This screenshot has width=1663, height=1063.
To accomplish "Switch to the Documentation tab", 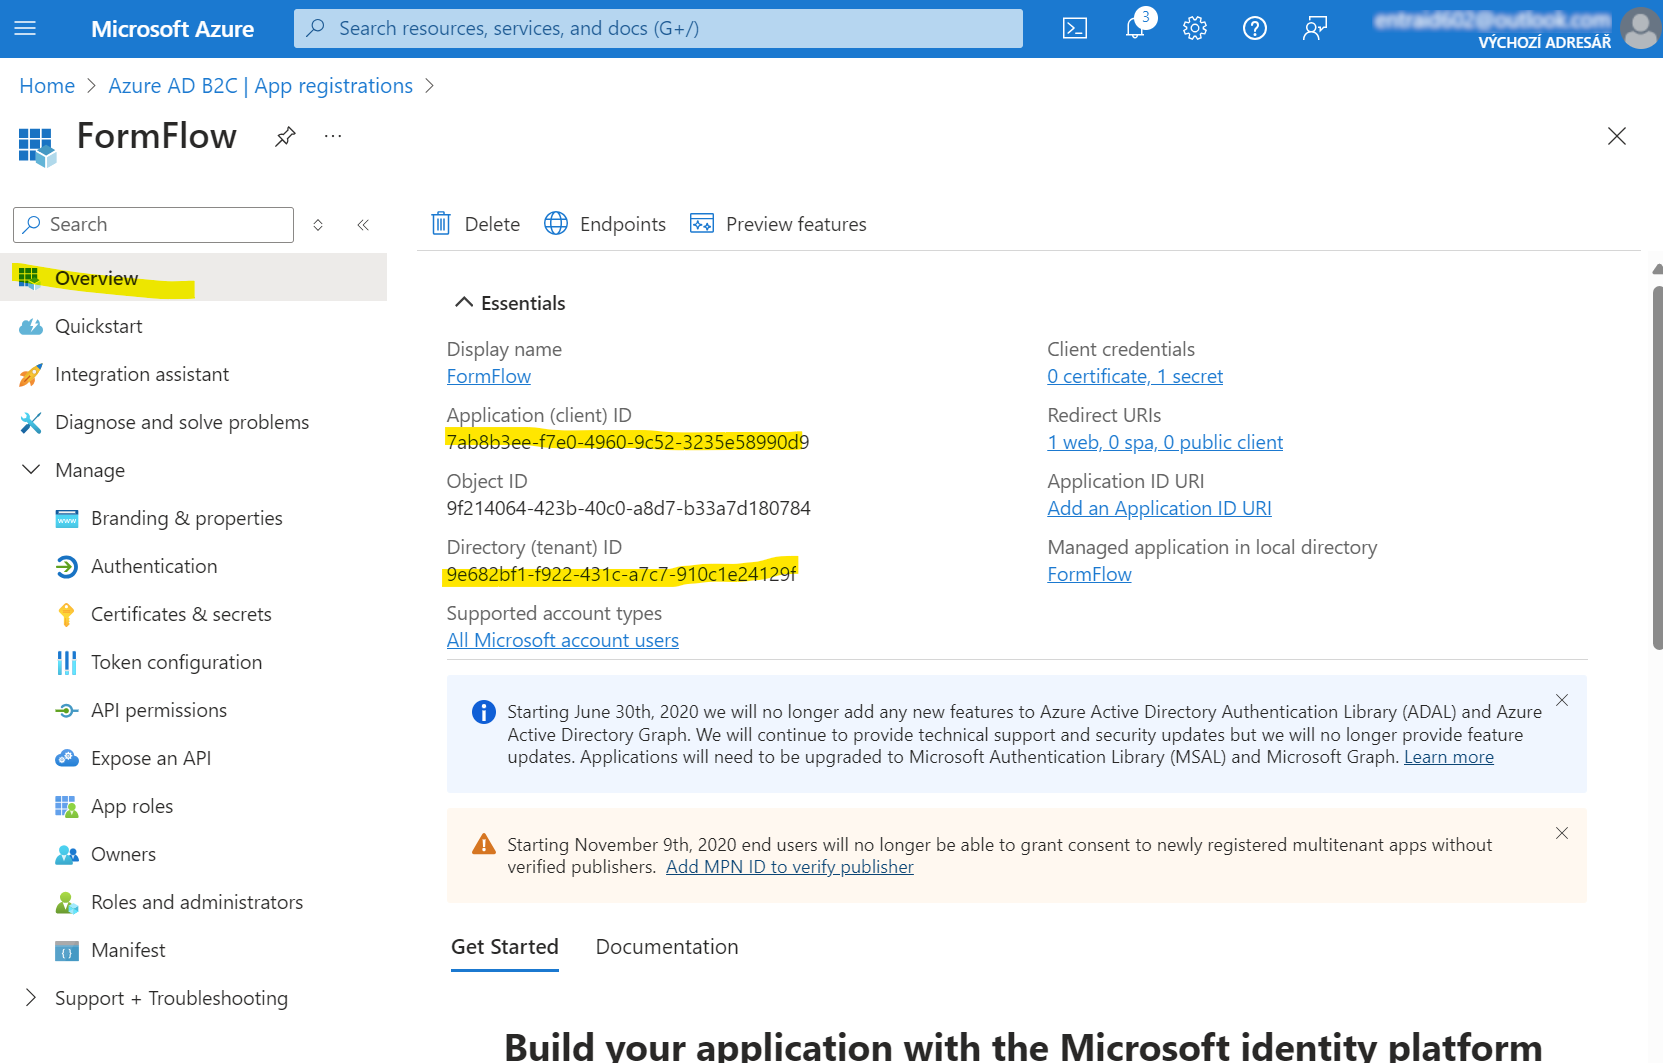I will click(667, 947).
